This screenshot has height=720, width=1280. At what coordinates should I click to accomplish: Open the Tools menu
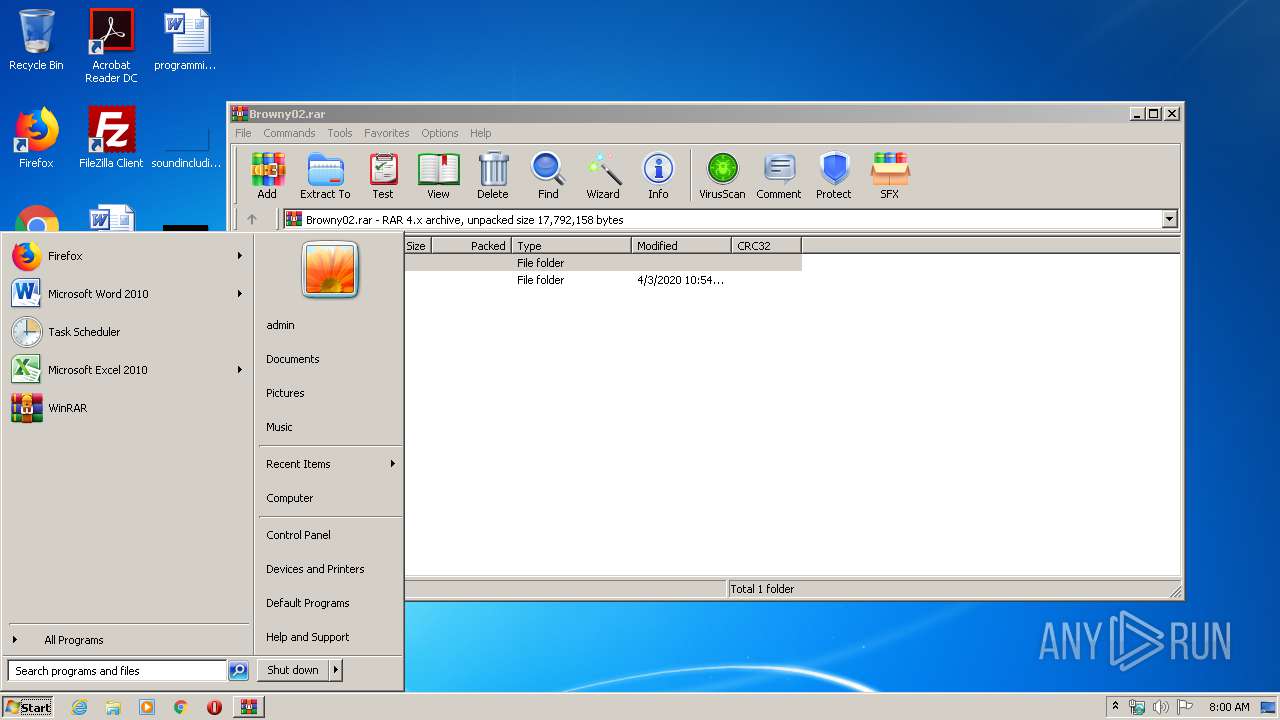(340, 133)
